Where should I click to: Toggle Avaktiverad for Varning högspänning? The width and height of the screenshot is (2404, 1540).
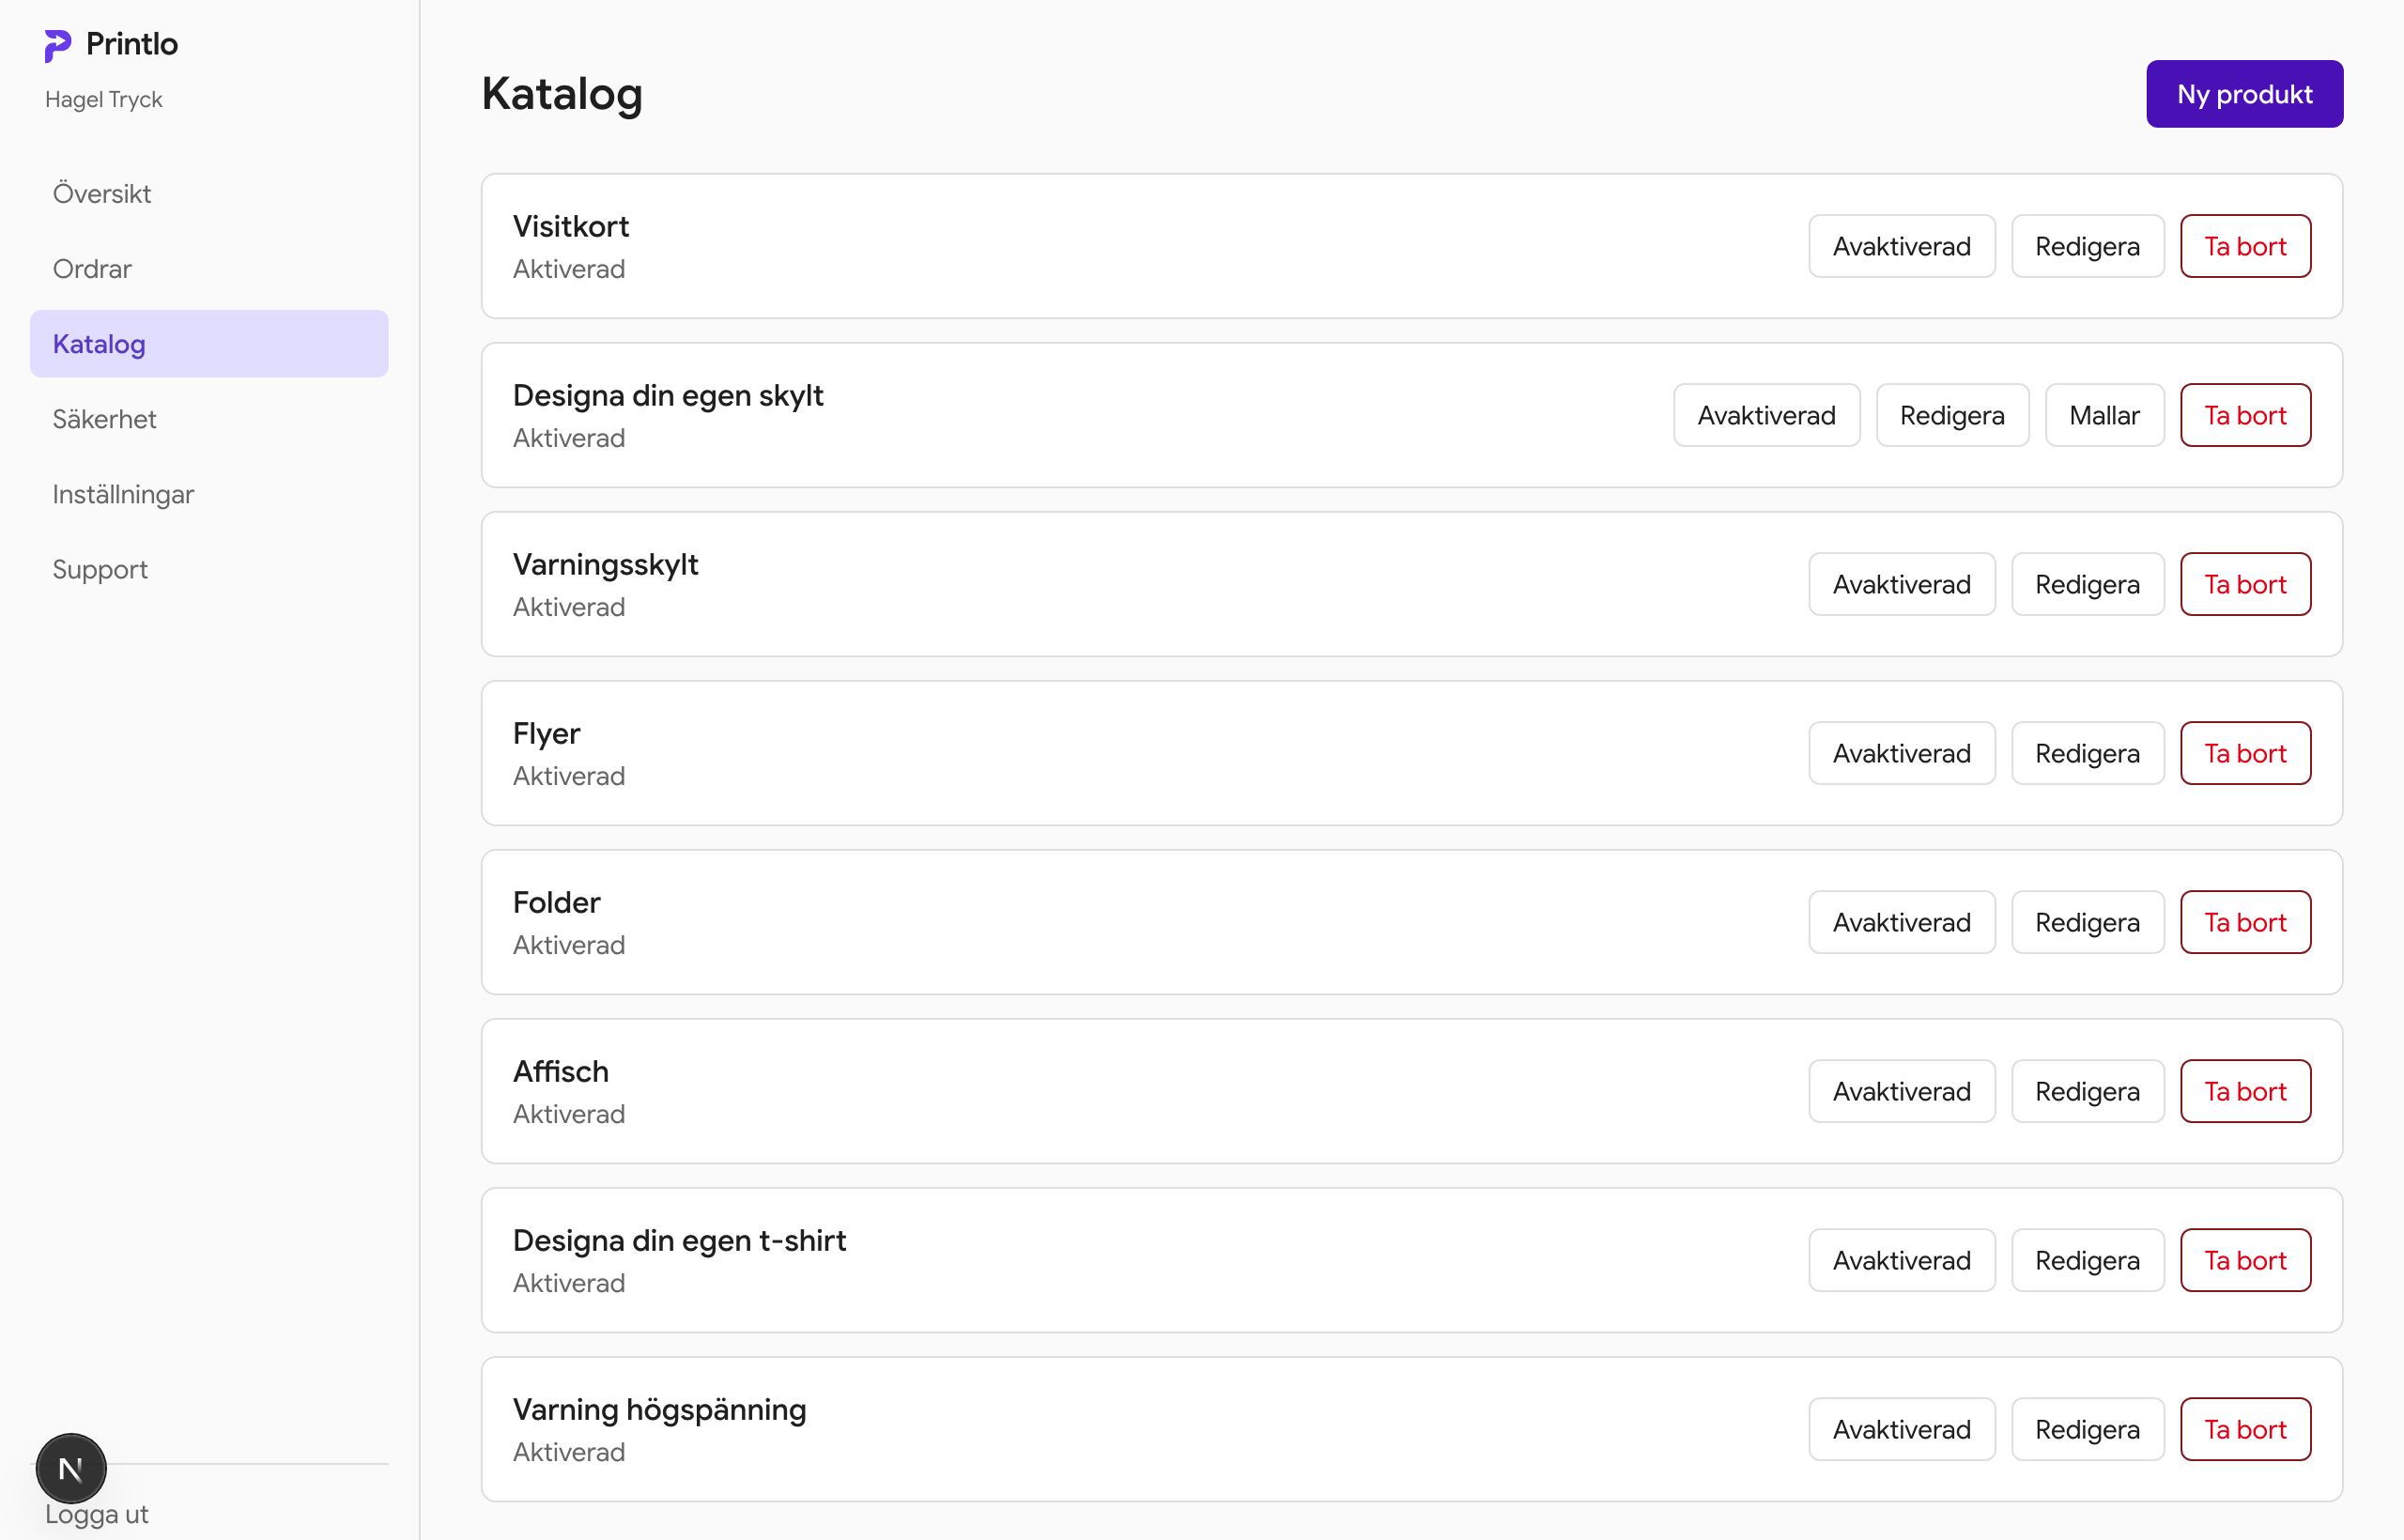(x=1901, y=1429)
